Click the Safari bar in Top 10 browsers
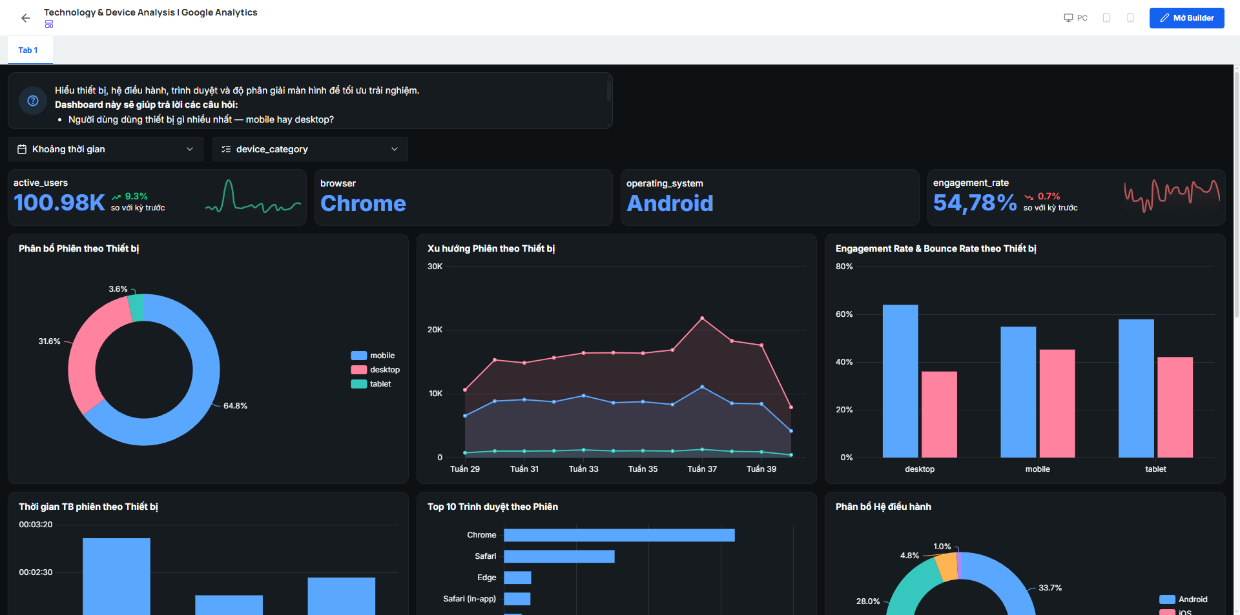Image resolution: width=1240 pixels, height=615 pixels. (559, 556)
